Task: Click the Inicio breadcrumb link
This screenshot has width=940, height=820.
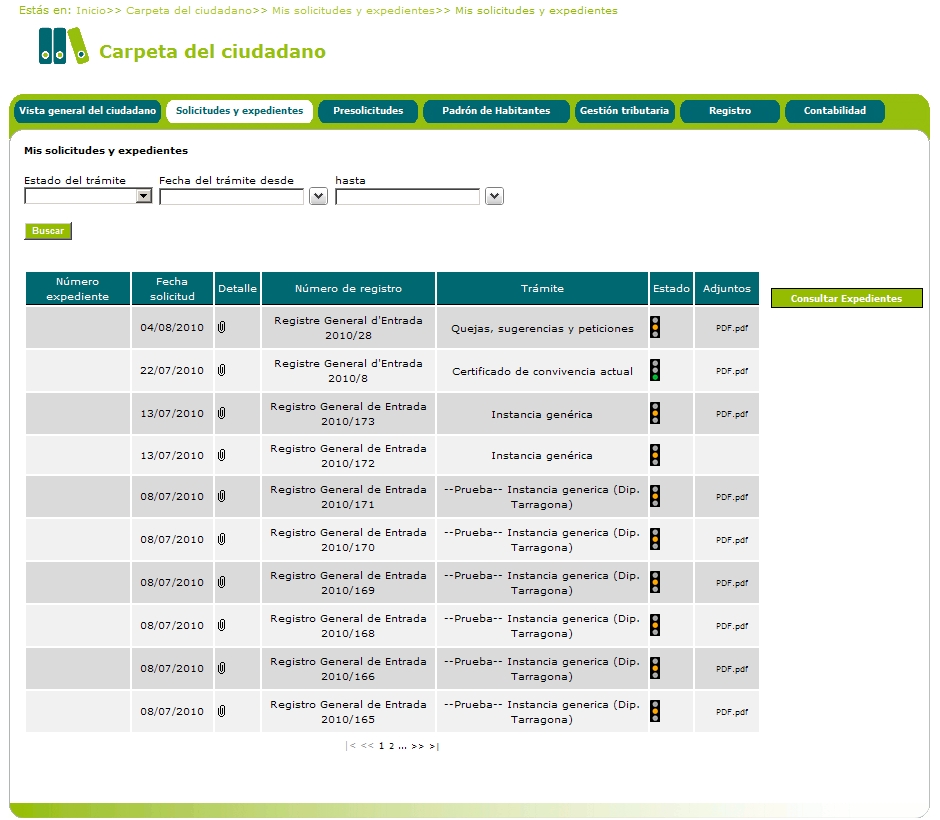Action: click(x=89, y=11)
